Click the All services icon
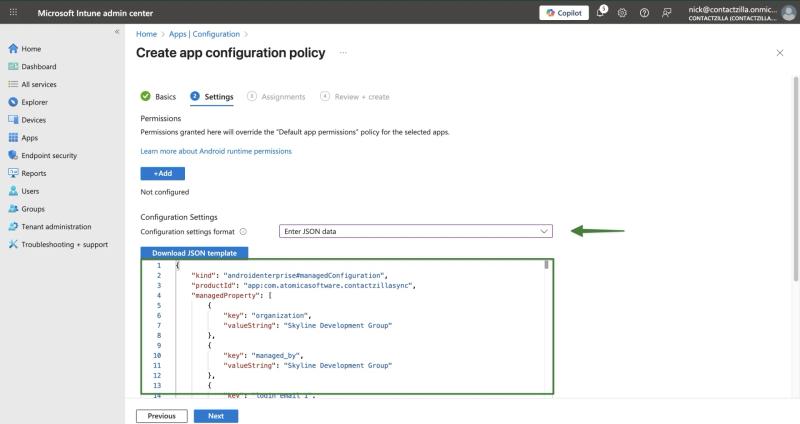The height and width of the screenshot is (424, 800). (x=13, y=84)
